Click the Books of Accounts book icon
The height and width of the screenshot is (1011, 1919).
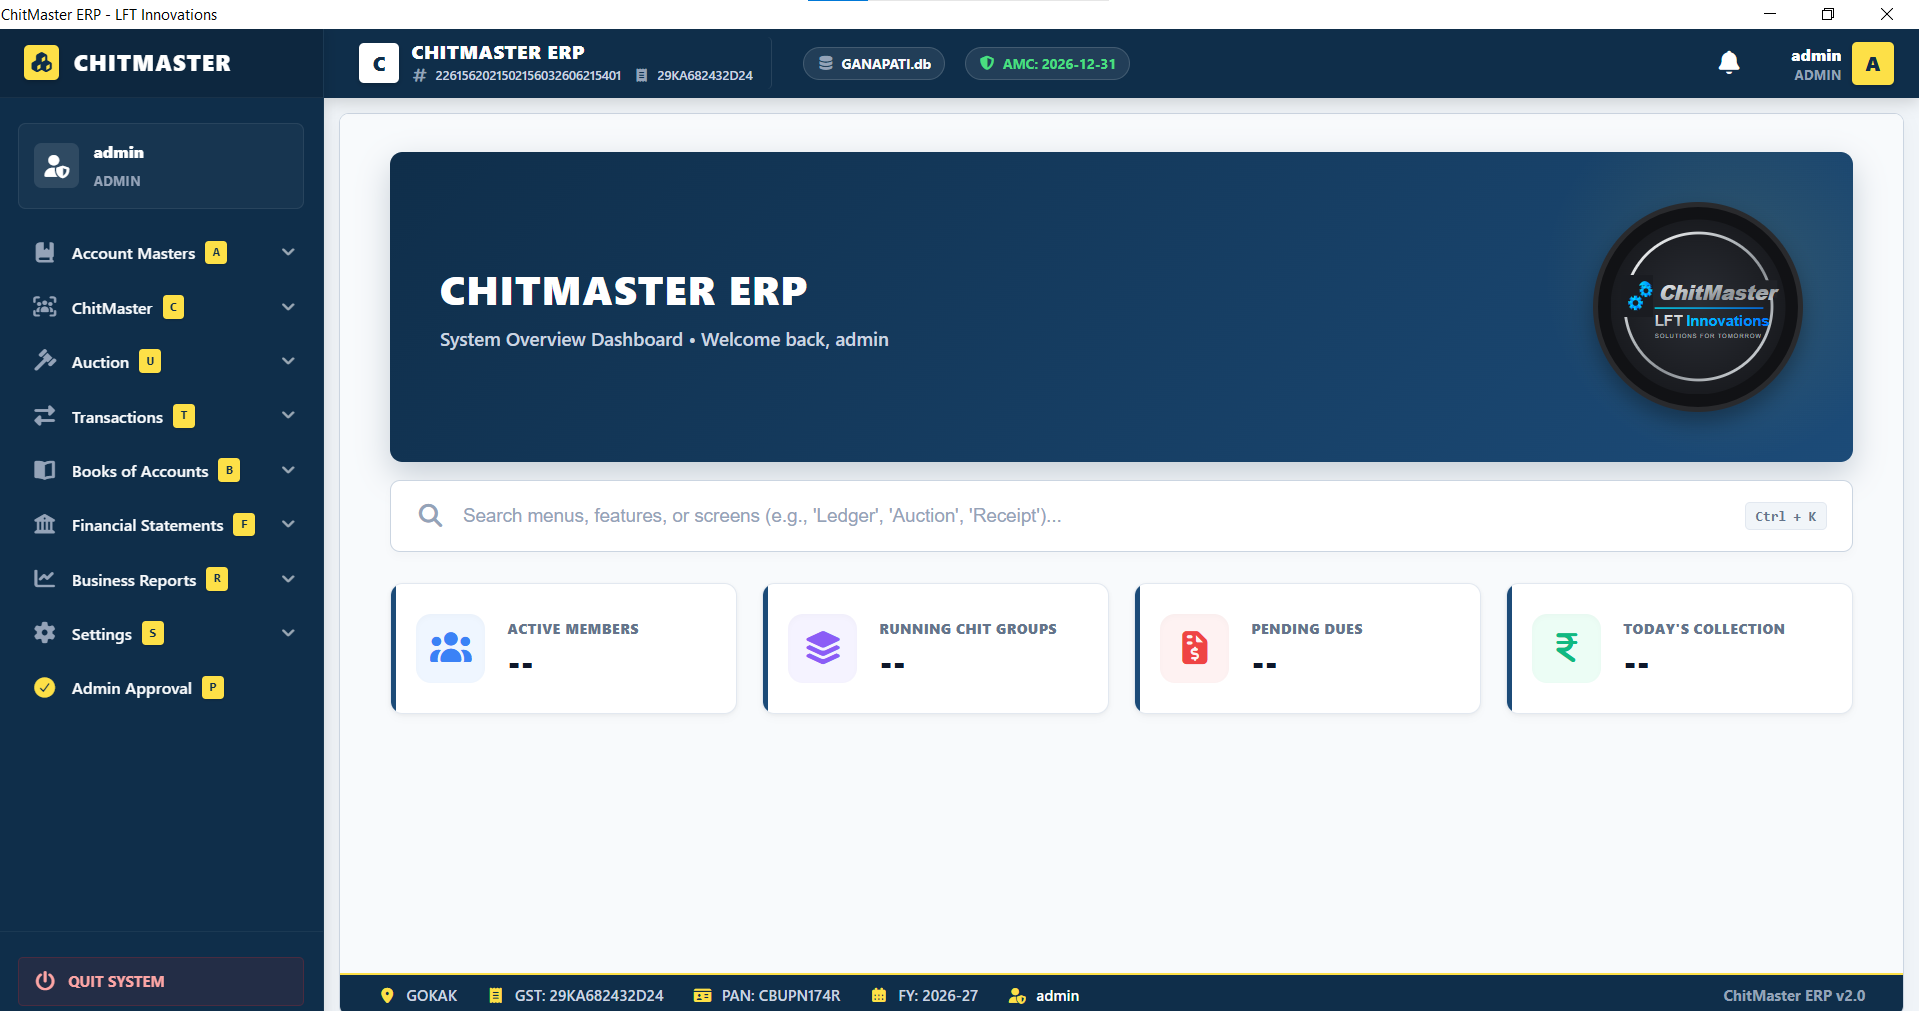click(x=45, y=470)
